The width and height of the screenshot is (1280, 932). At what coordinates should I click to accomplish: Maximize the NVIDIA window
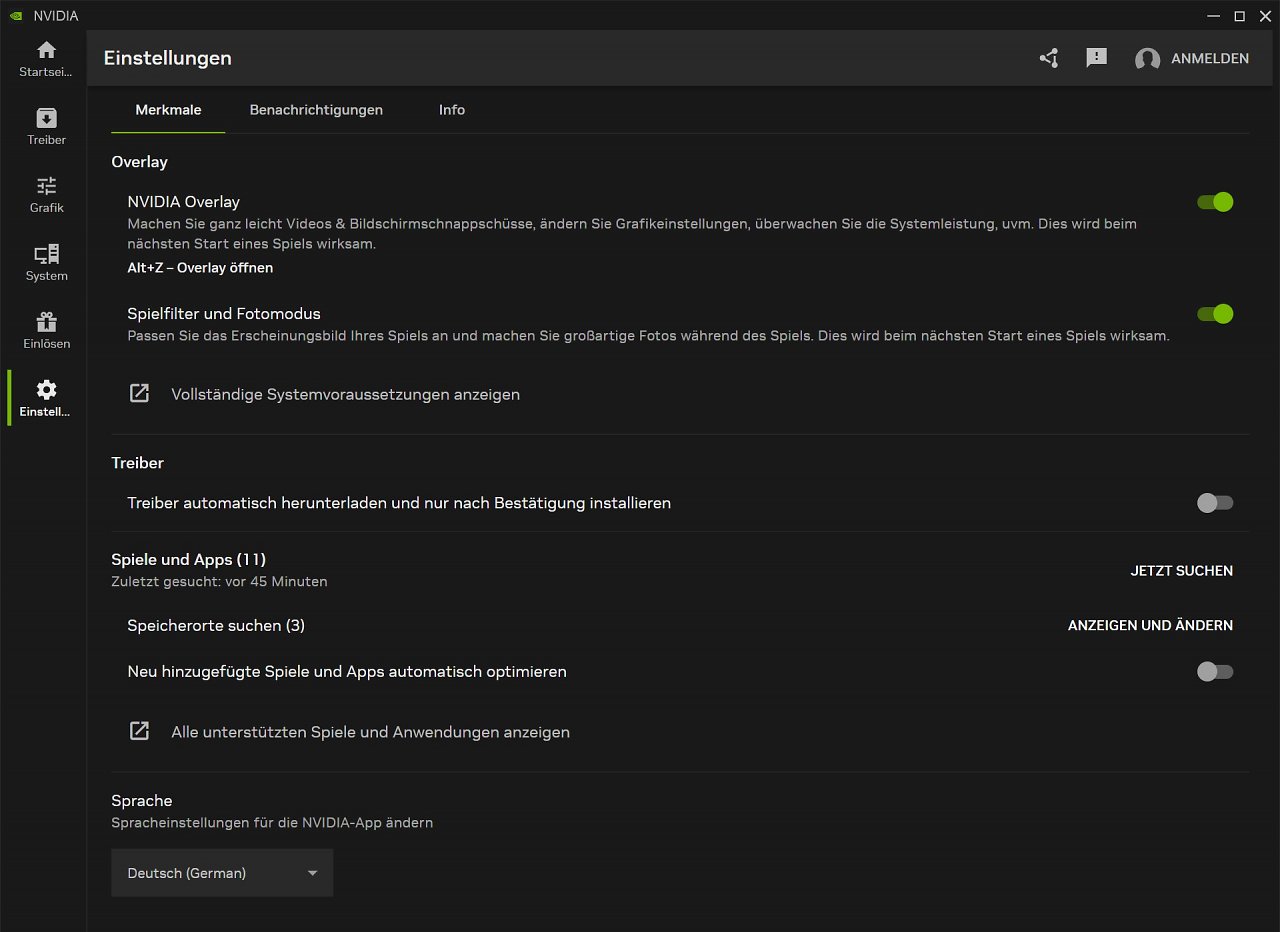click(x=1240, y=16)
